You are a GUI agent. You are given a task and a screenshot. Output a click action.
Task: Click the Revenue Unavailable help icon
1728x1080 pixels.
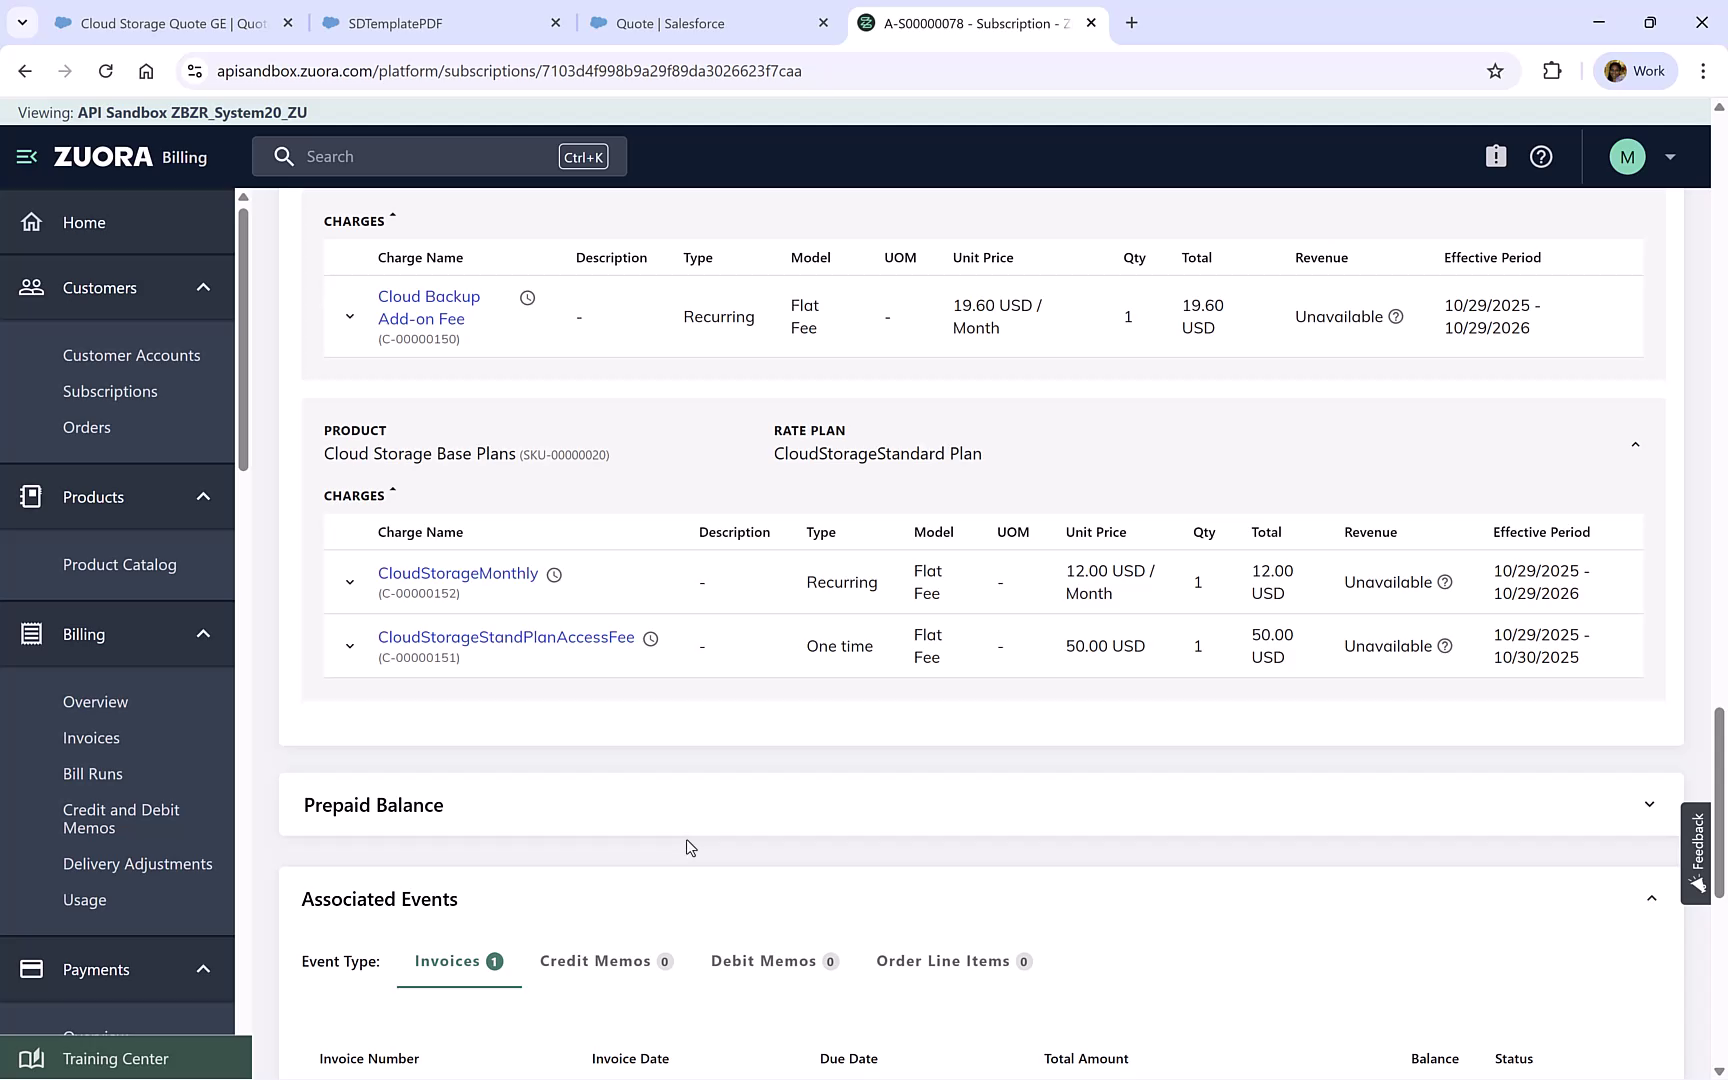coord(1397,316)
